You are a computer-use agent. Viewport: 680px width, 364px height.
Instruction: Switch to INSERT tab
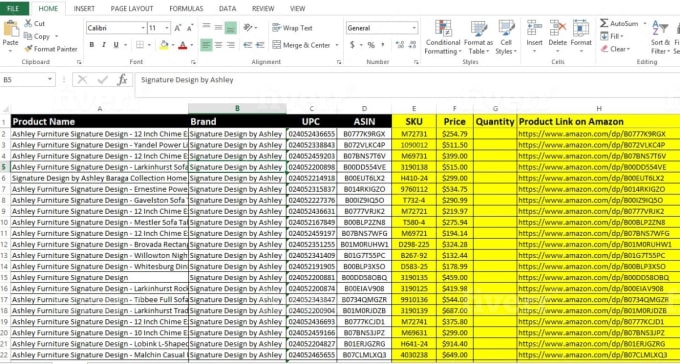click(84, 9)
